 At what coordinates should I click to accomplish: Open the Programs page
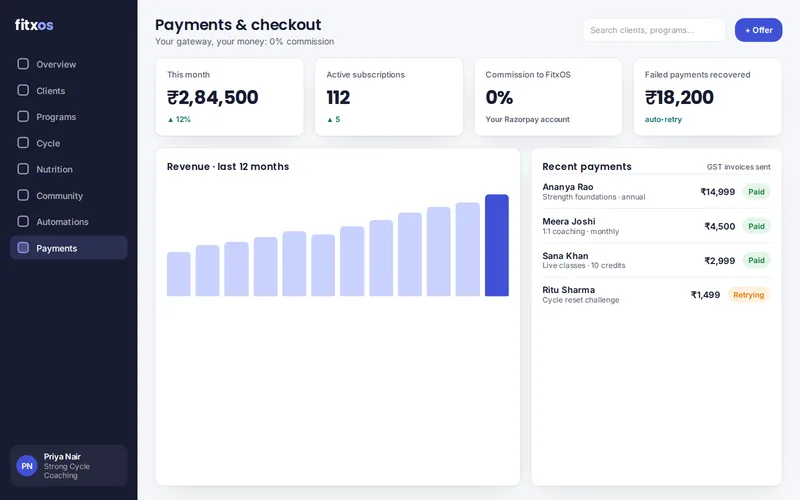[68, 117]
